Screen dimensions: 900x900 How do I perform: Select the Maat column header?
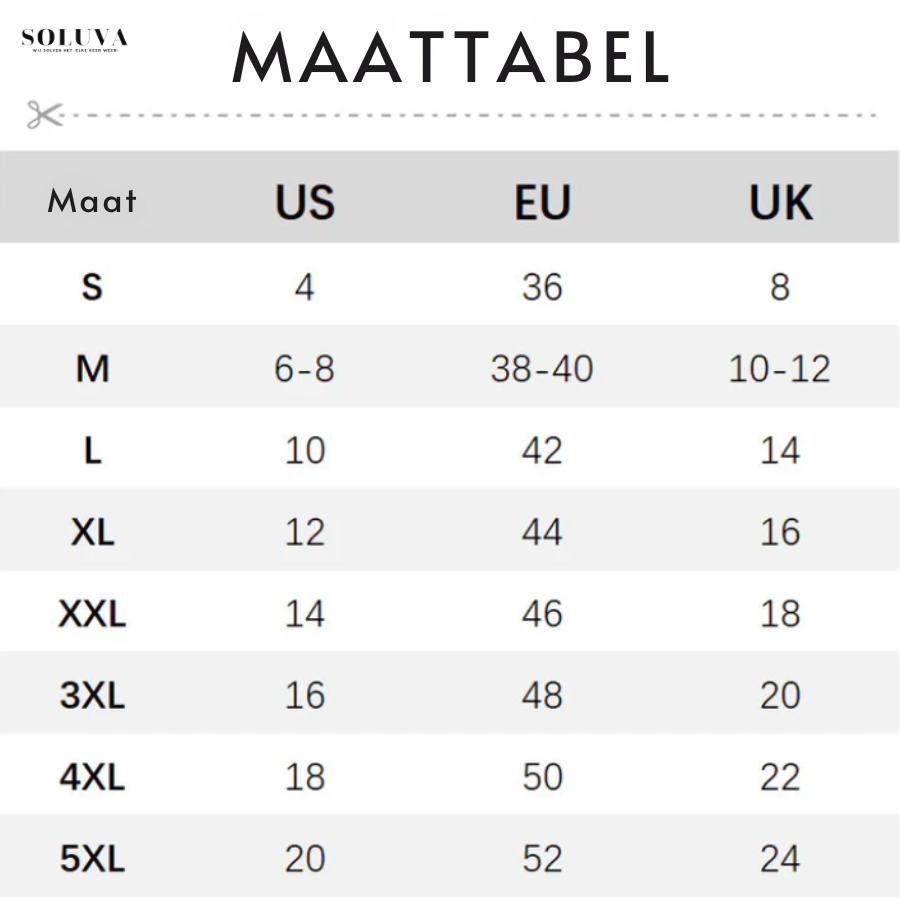pos(92,201)
